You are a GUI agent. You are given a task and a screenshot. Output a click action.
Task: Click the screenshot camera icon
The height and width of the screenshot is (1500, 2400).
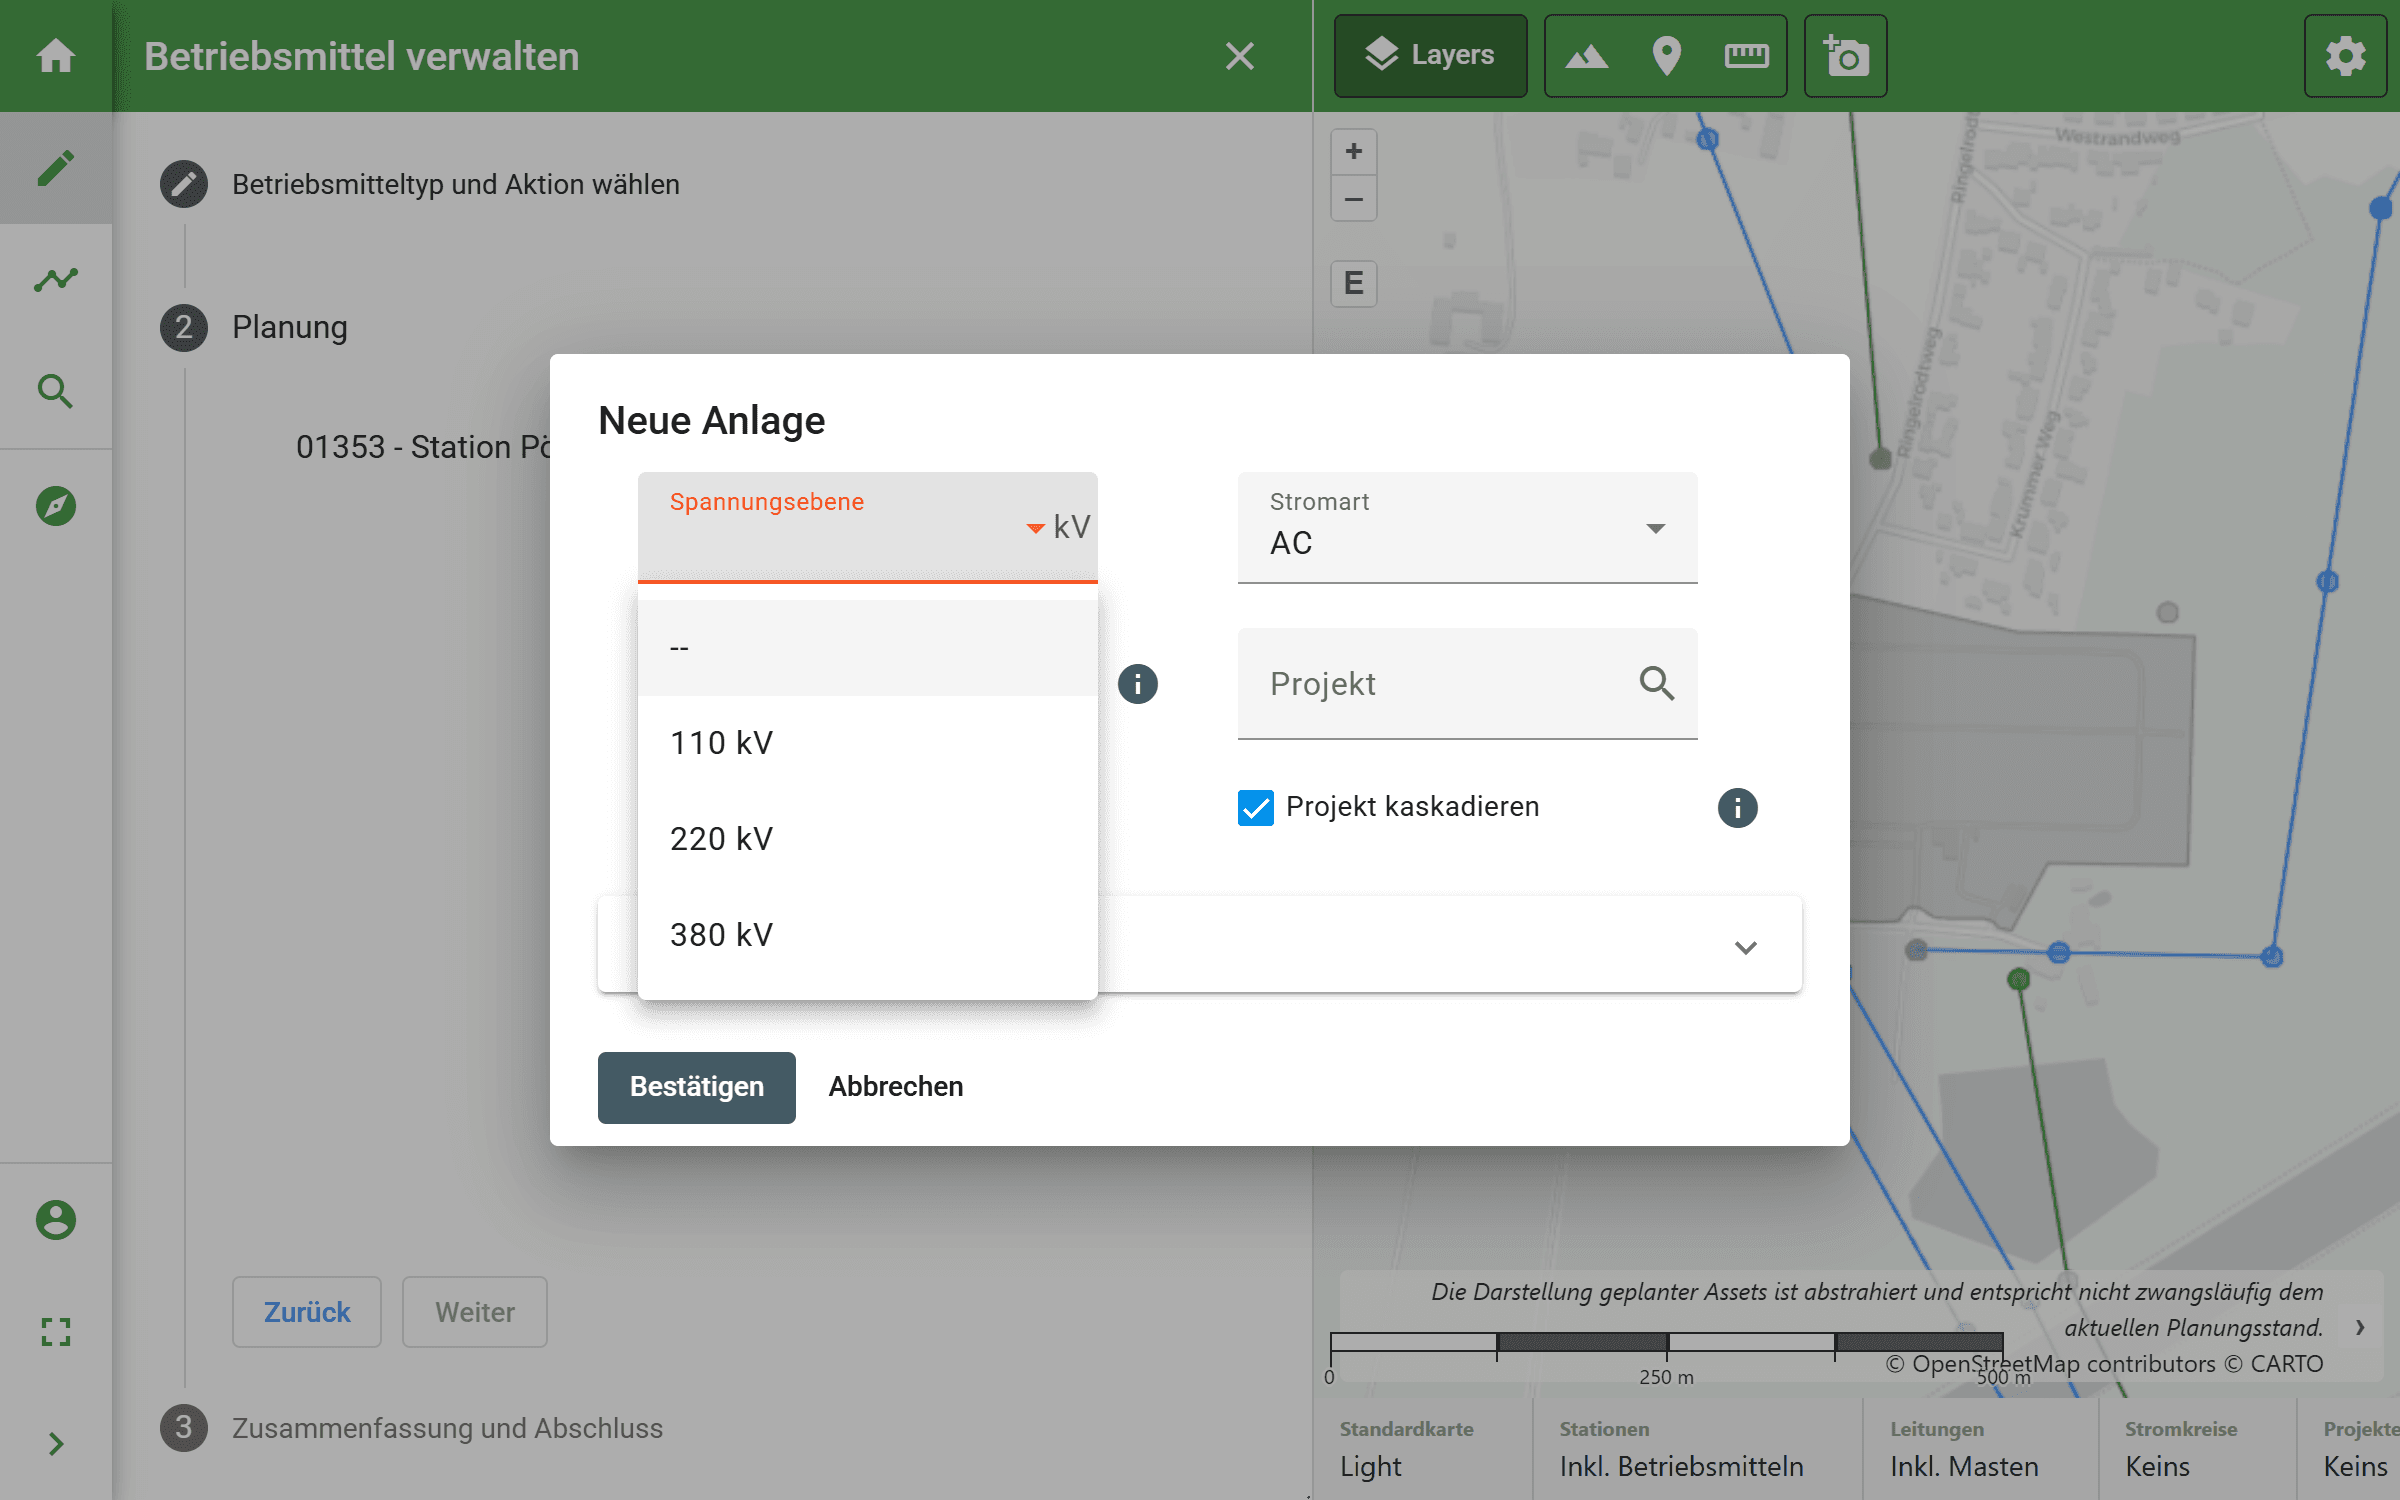click(x=1845, y=56)
